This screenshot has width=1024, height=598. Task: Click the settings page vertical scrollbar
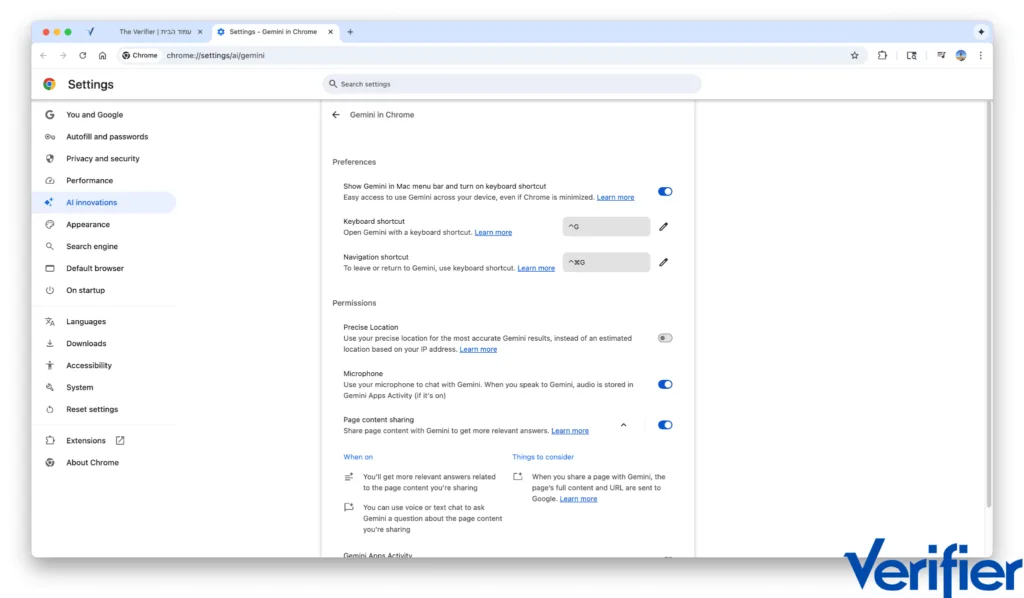click(989, 304)
